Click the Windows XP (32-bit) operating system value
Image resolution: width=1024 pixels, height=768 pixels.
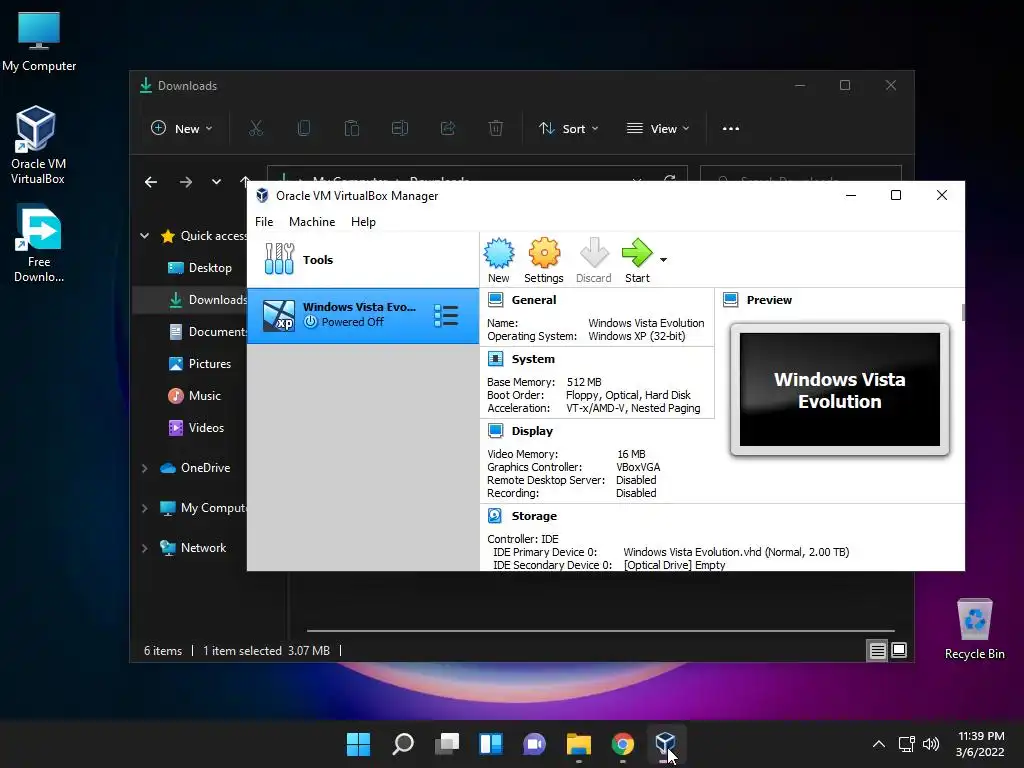pyautogui.click(x=637, y=336)
